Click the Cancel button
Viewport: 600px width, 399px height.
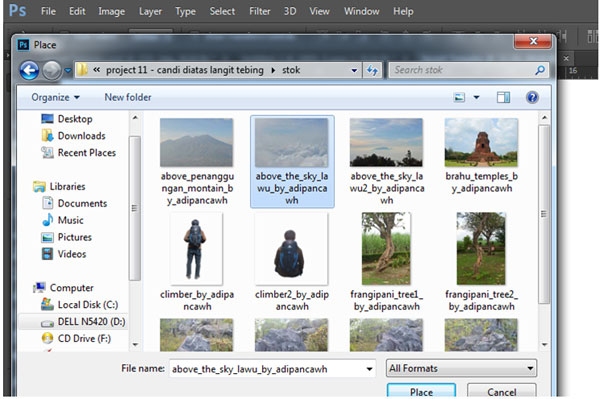point(502,392)
